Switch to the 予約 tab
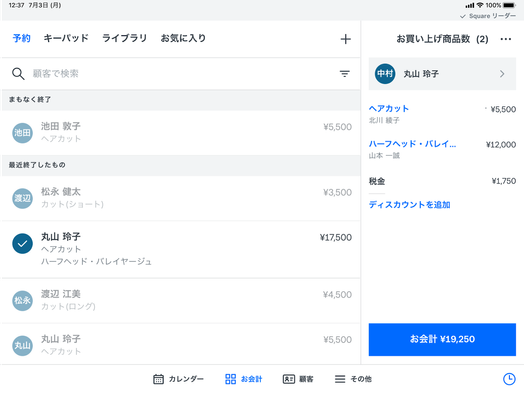The width and height of the screenshot is (524, 393). coord(22,38)
